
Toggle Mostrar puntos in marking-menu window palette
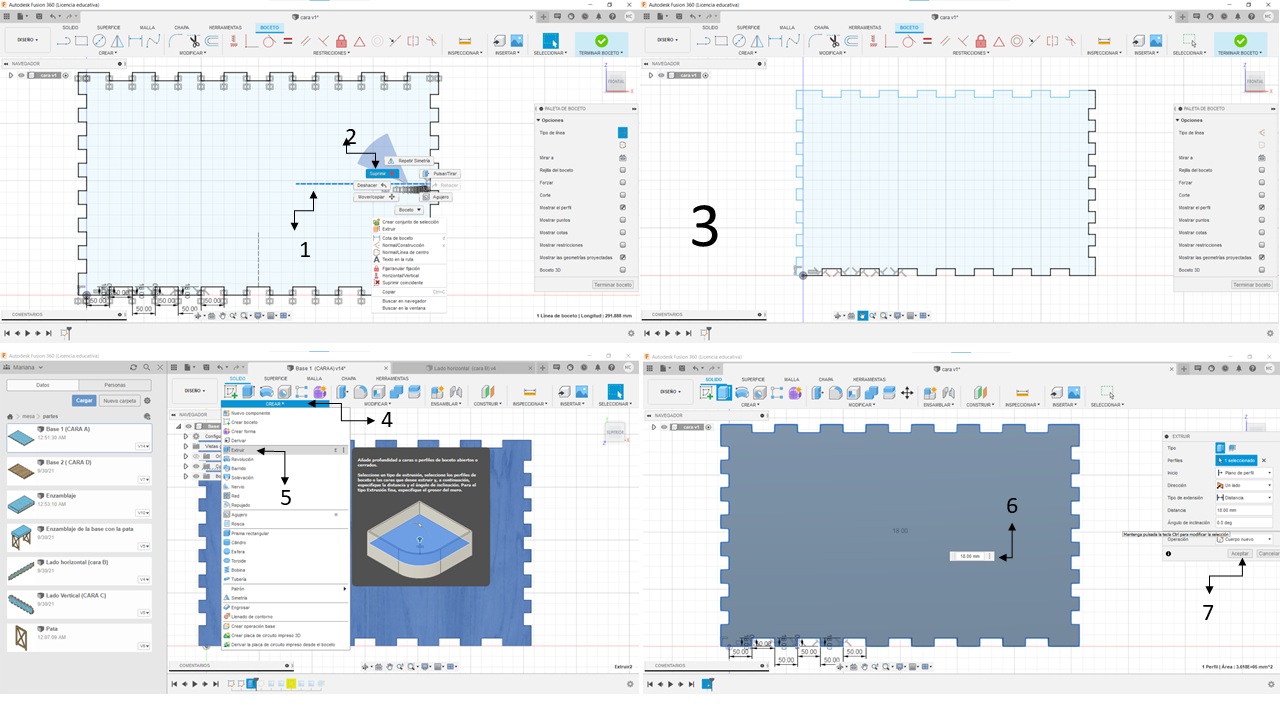pyautogui.click(x=622, y=220)
